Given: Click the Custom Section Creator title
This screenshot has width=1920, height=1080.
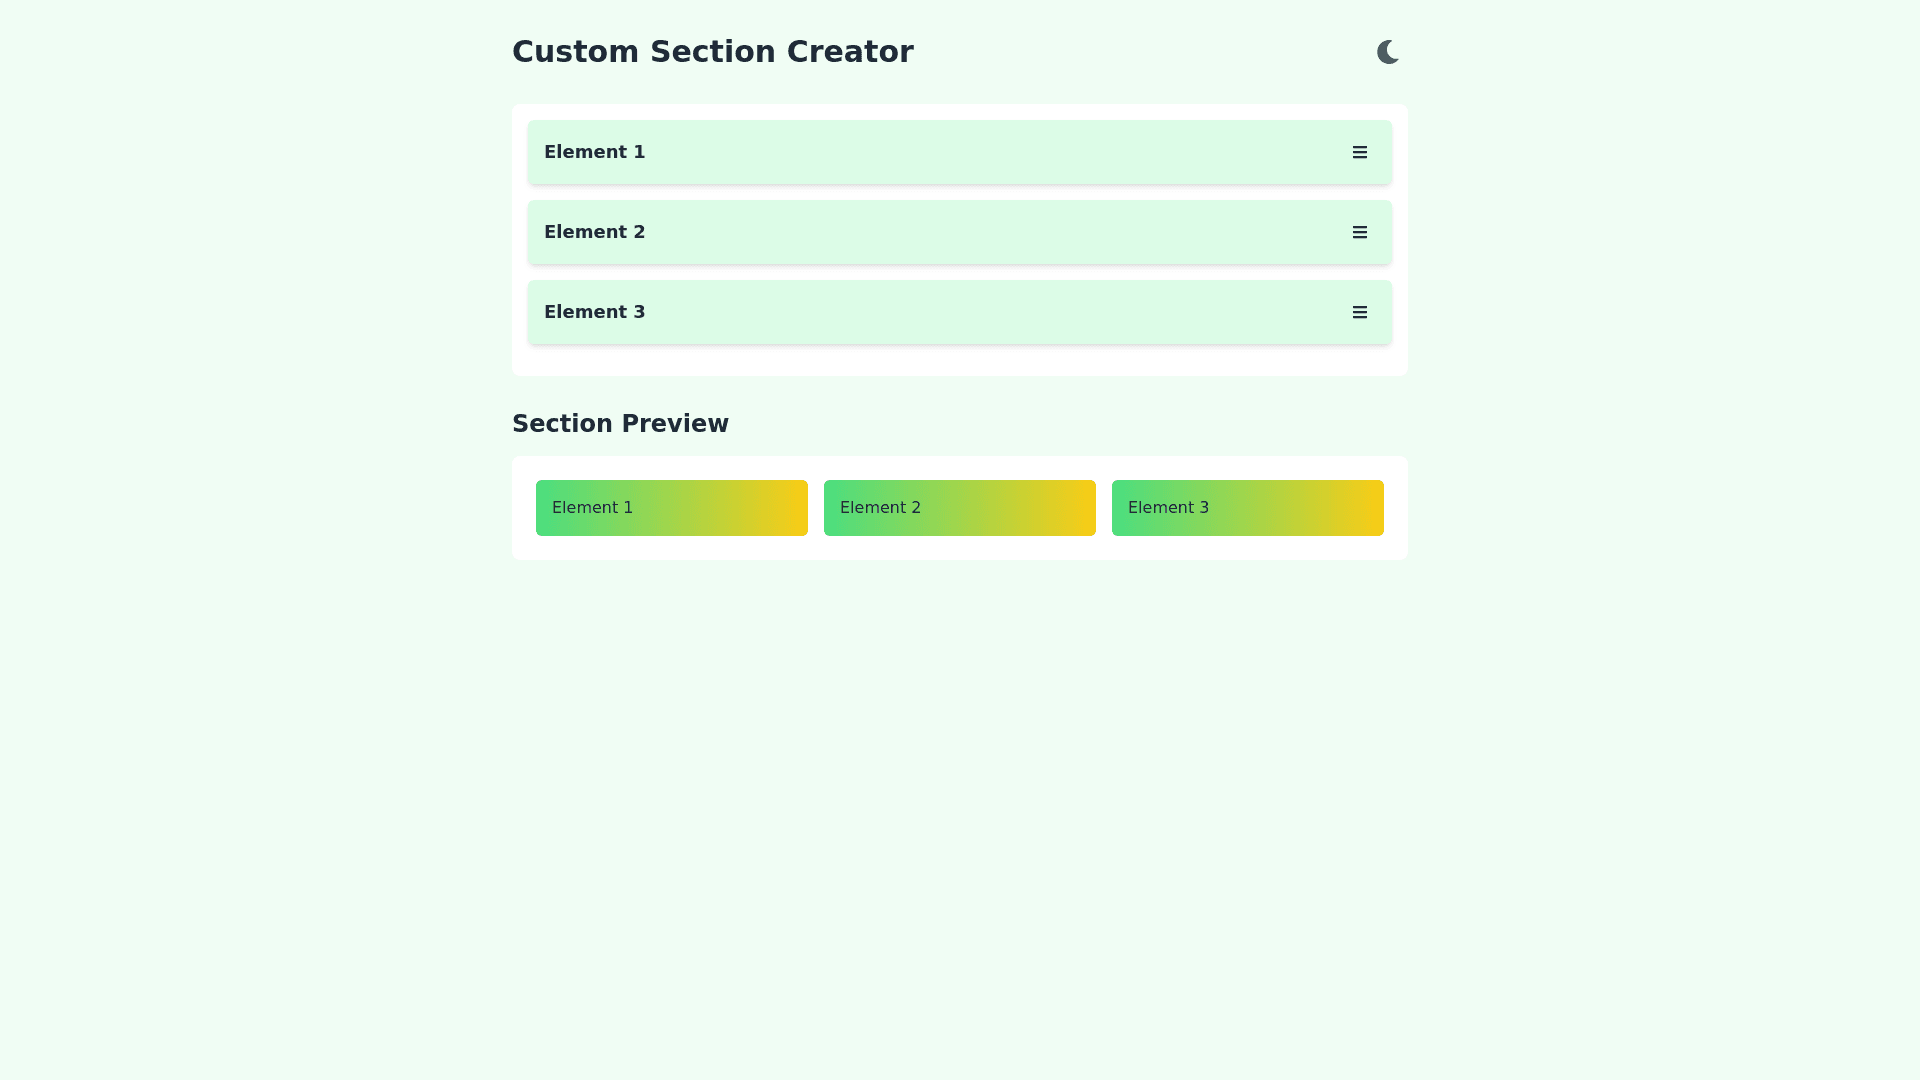Looking at the screenshot, I should pyautogui.click(x=712, y=52).
